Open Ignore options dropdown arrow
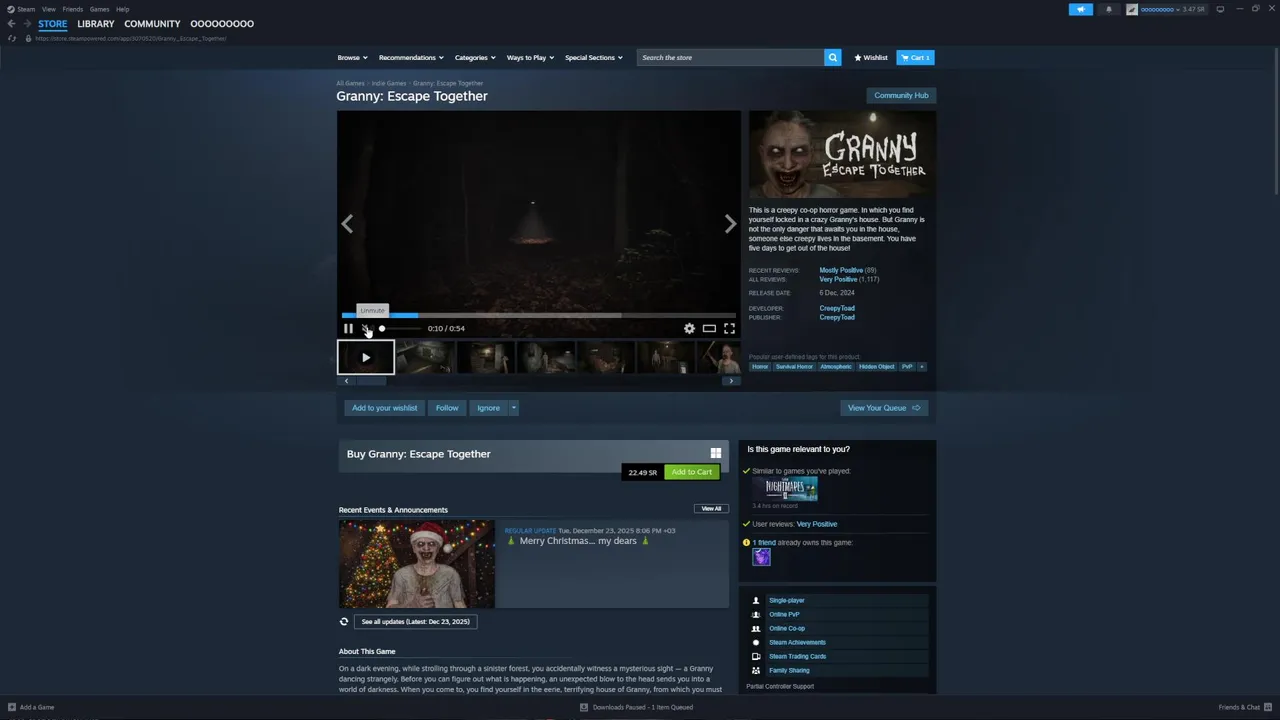The width and height of the screenshot is (1280, 720). coord(513,408)
